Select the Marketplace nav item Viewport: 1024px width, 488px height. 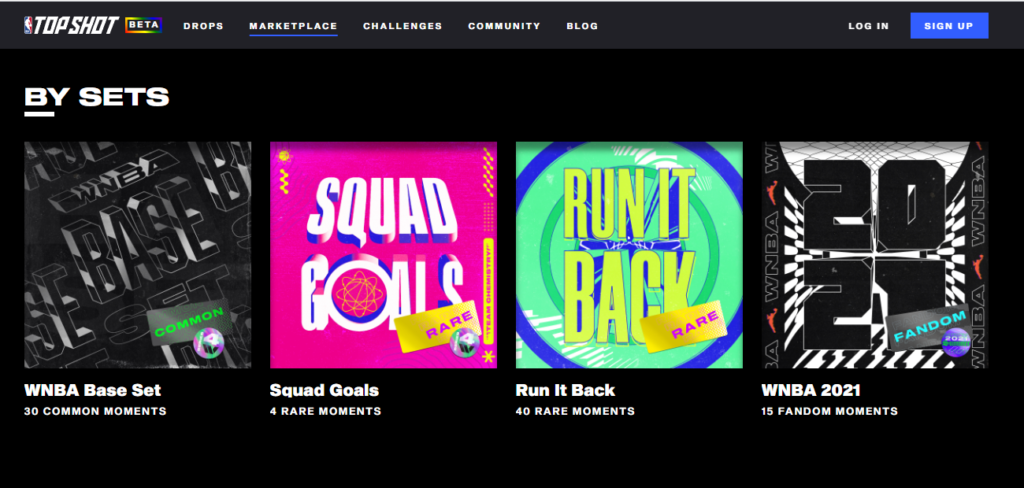(293, 26)
